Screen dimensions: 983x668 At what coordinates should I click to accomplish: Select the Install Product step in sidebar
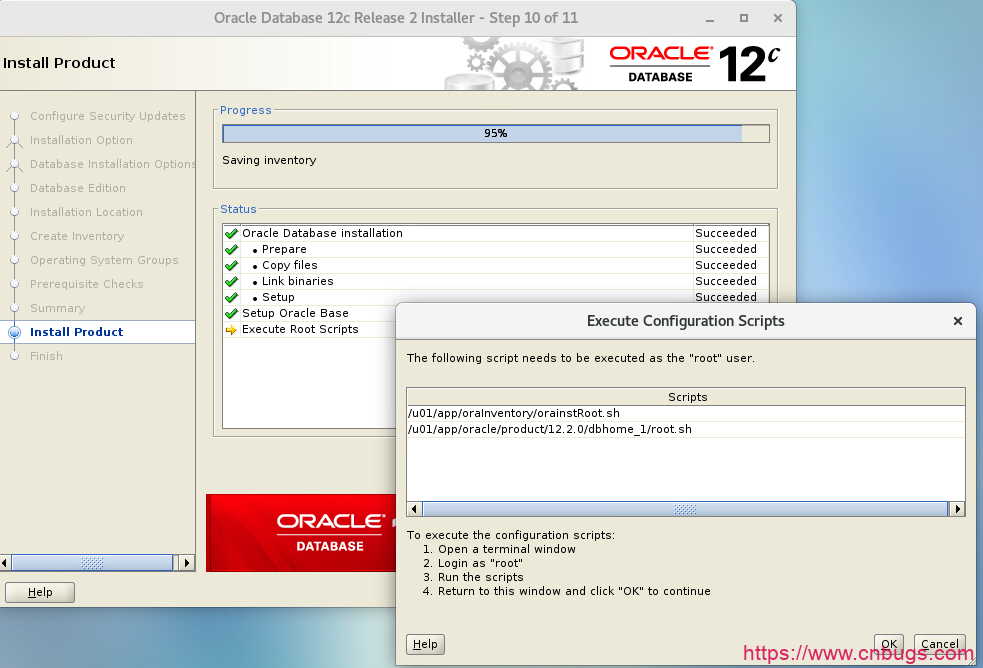76,332
